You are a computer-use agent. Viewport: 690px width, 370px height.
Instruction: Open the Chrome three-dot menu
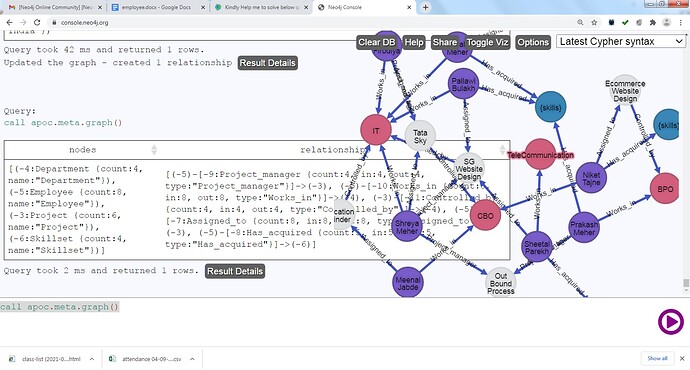681,22
